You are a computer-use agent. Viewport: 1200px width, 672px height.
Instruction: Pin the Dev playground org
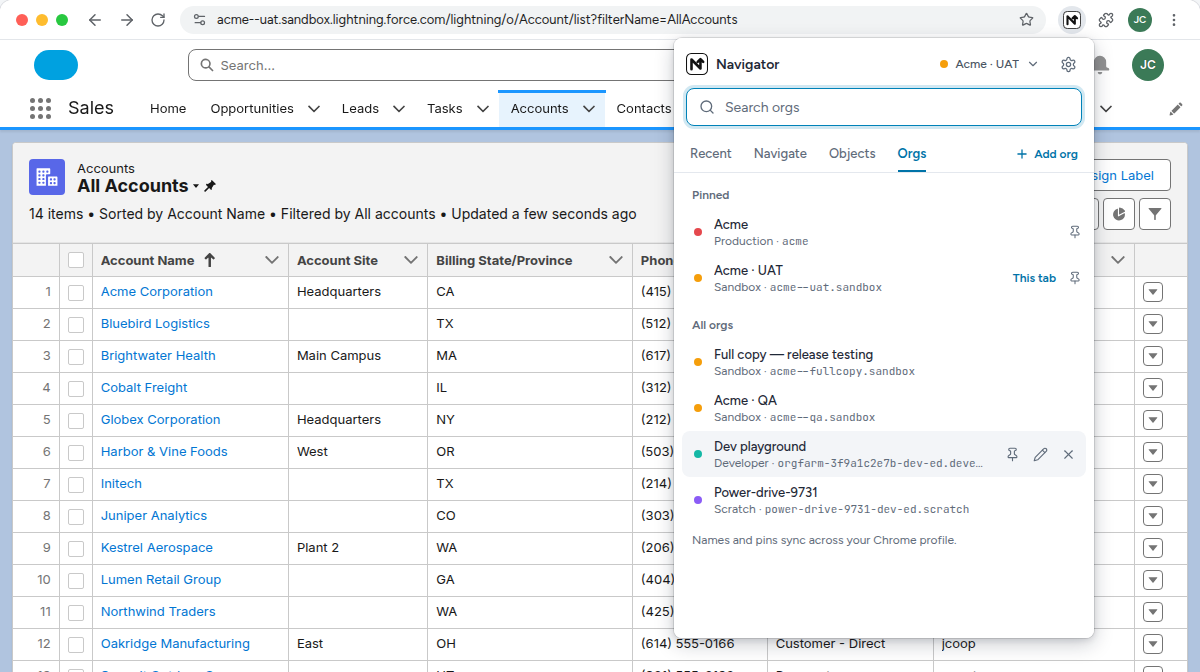(1012, 454)
